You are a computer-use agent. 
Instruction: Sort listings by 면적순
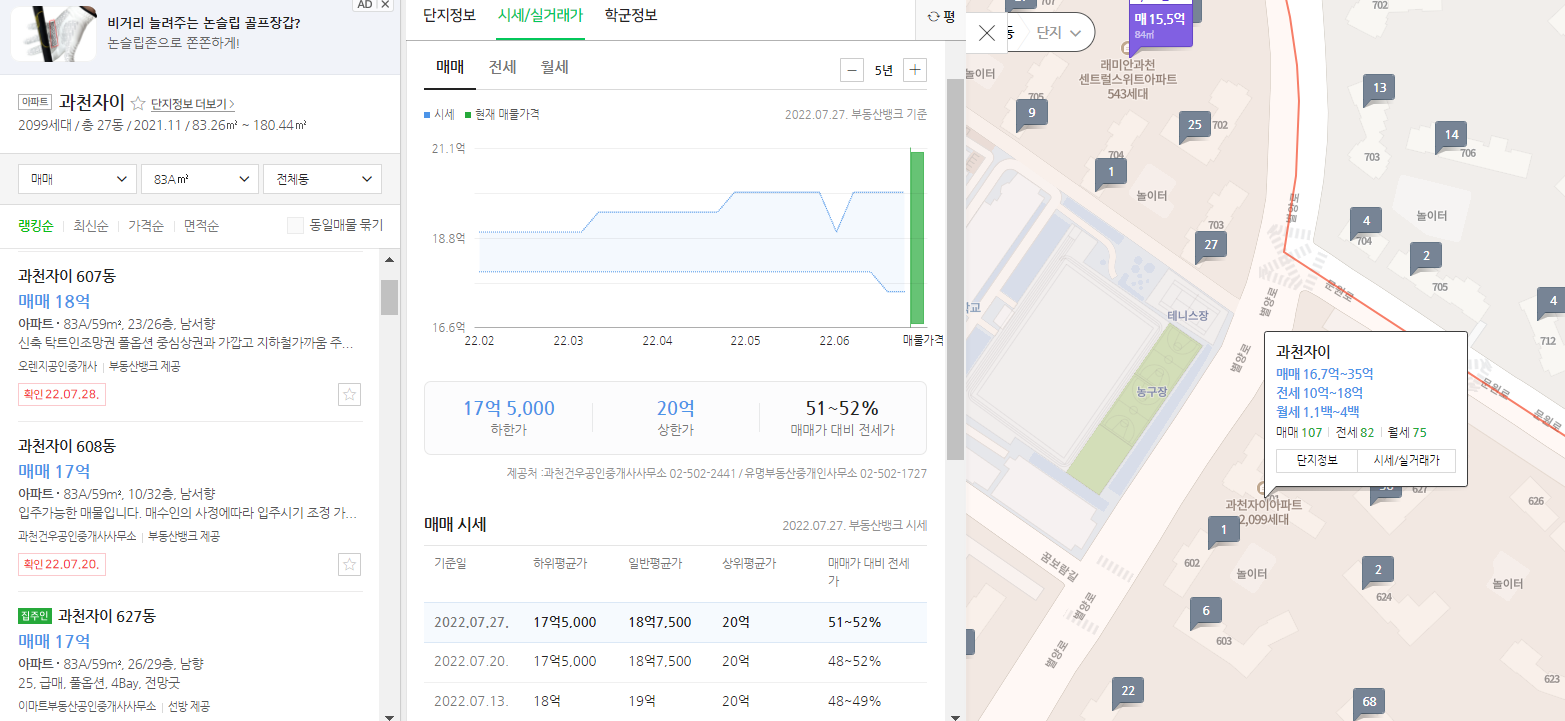tap(201, 226)
